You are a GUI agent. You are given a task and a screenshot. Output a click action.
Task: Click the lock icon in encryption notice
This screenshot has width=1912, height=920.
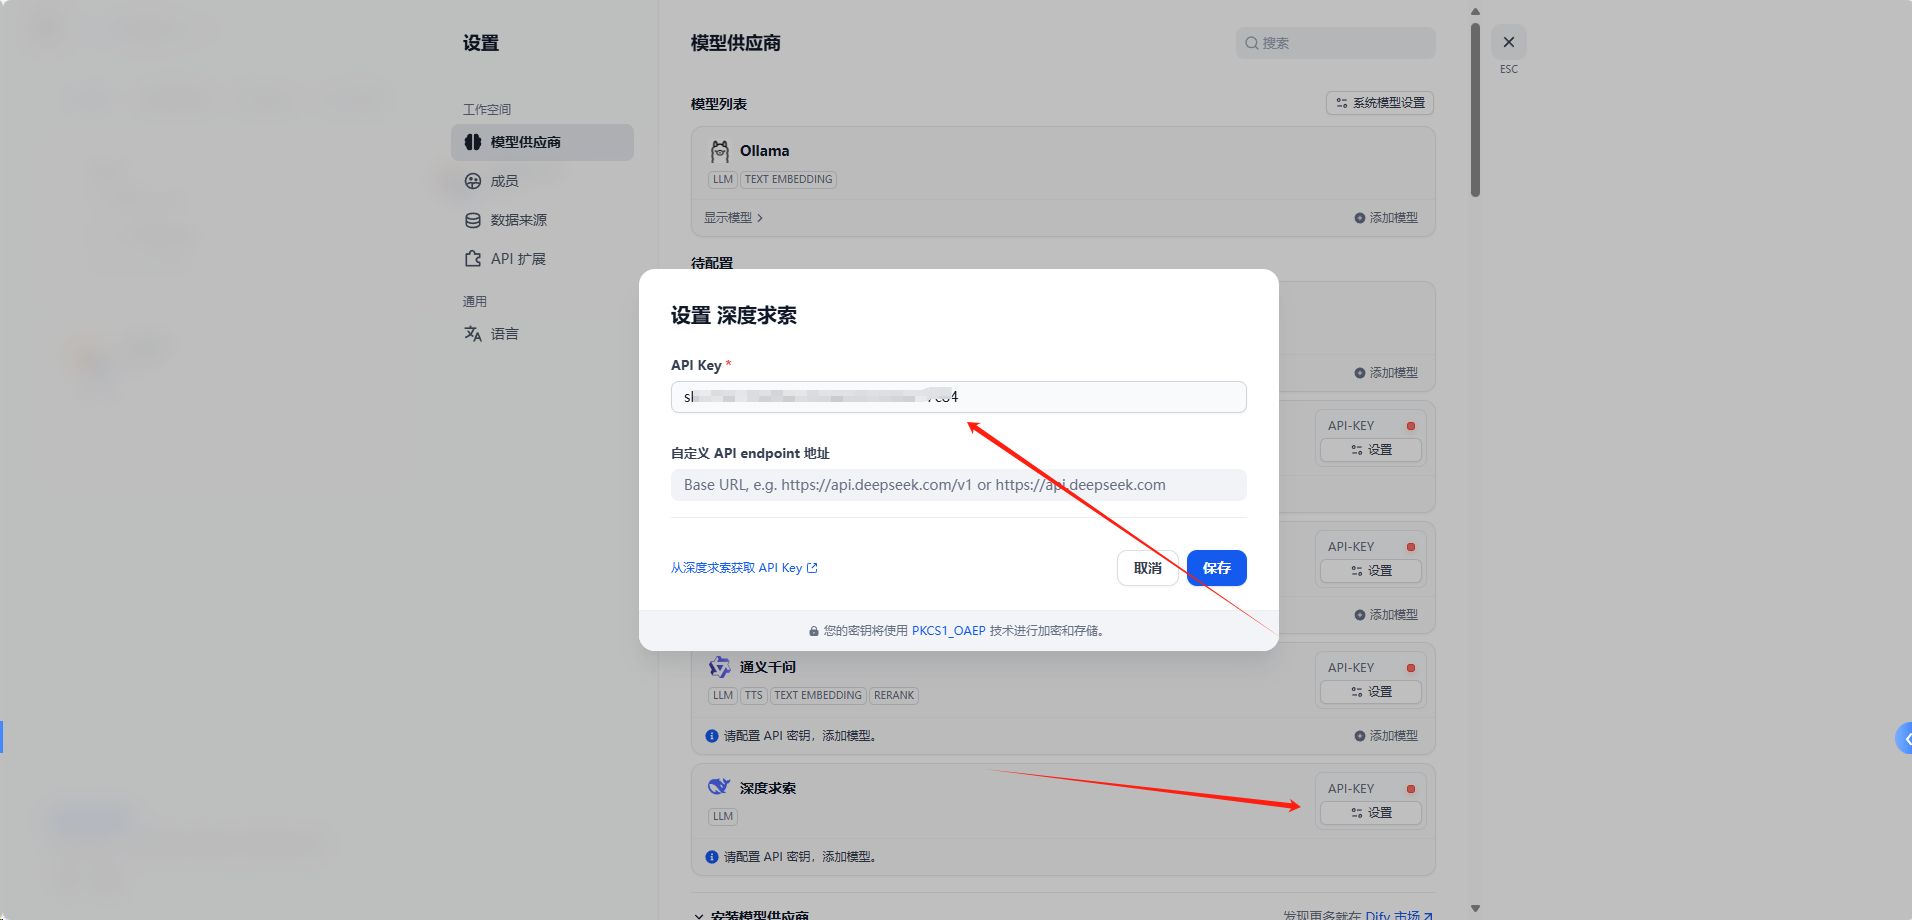tap(814, 631)
